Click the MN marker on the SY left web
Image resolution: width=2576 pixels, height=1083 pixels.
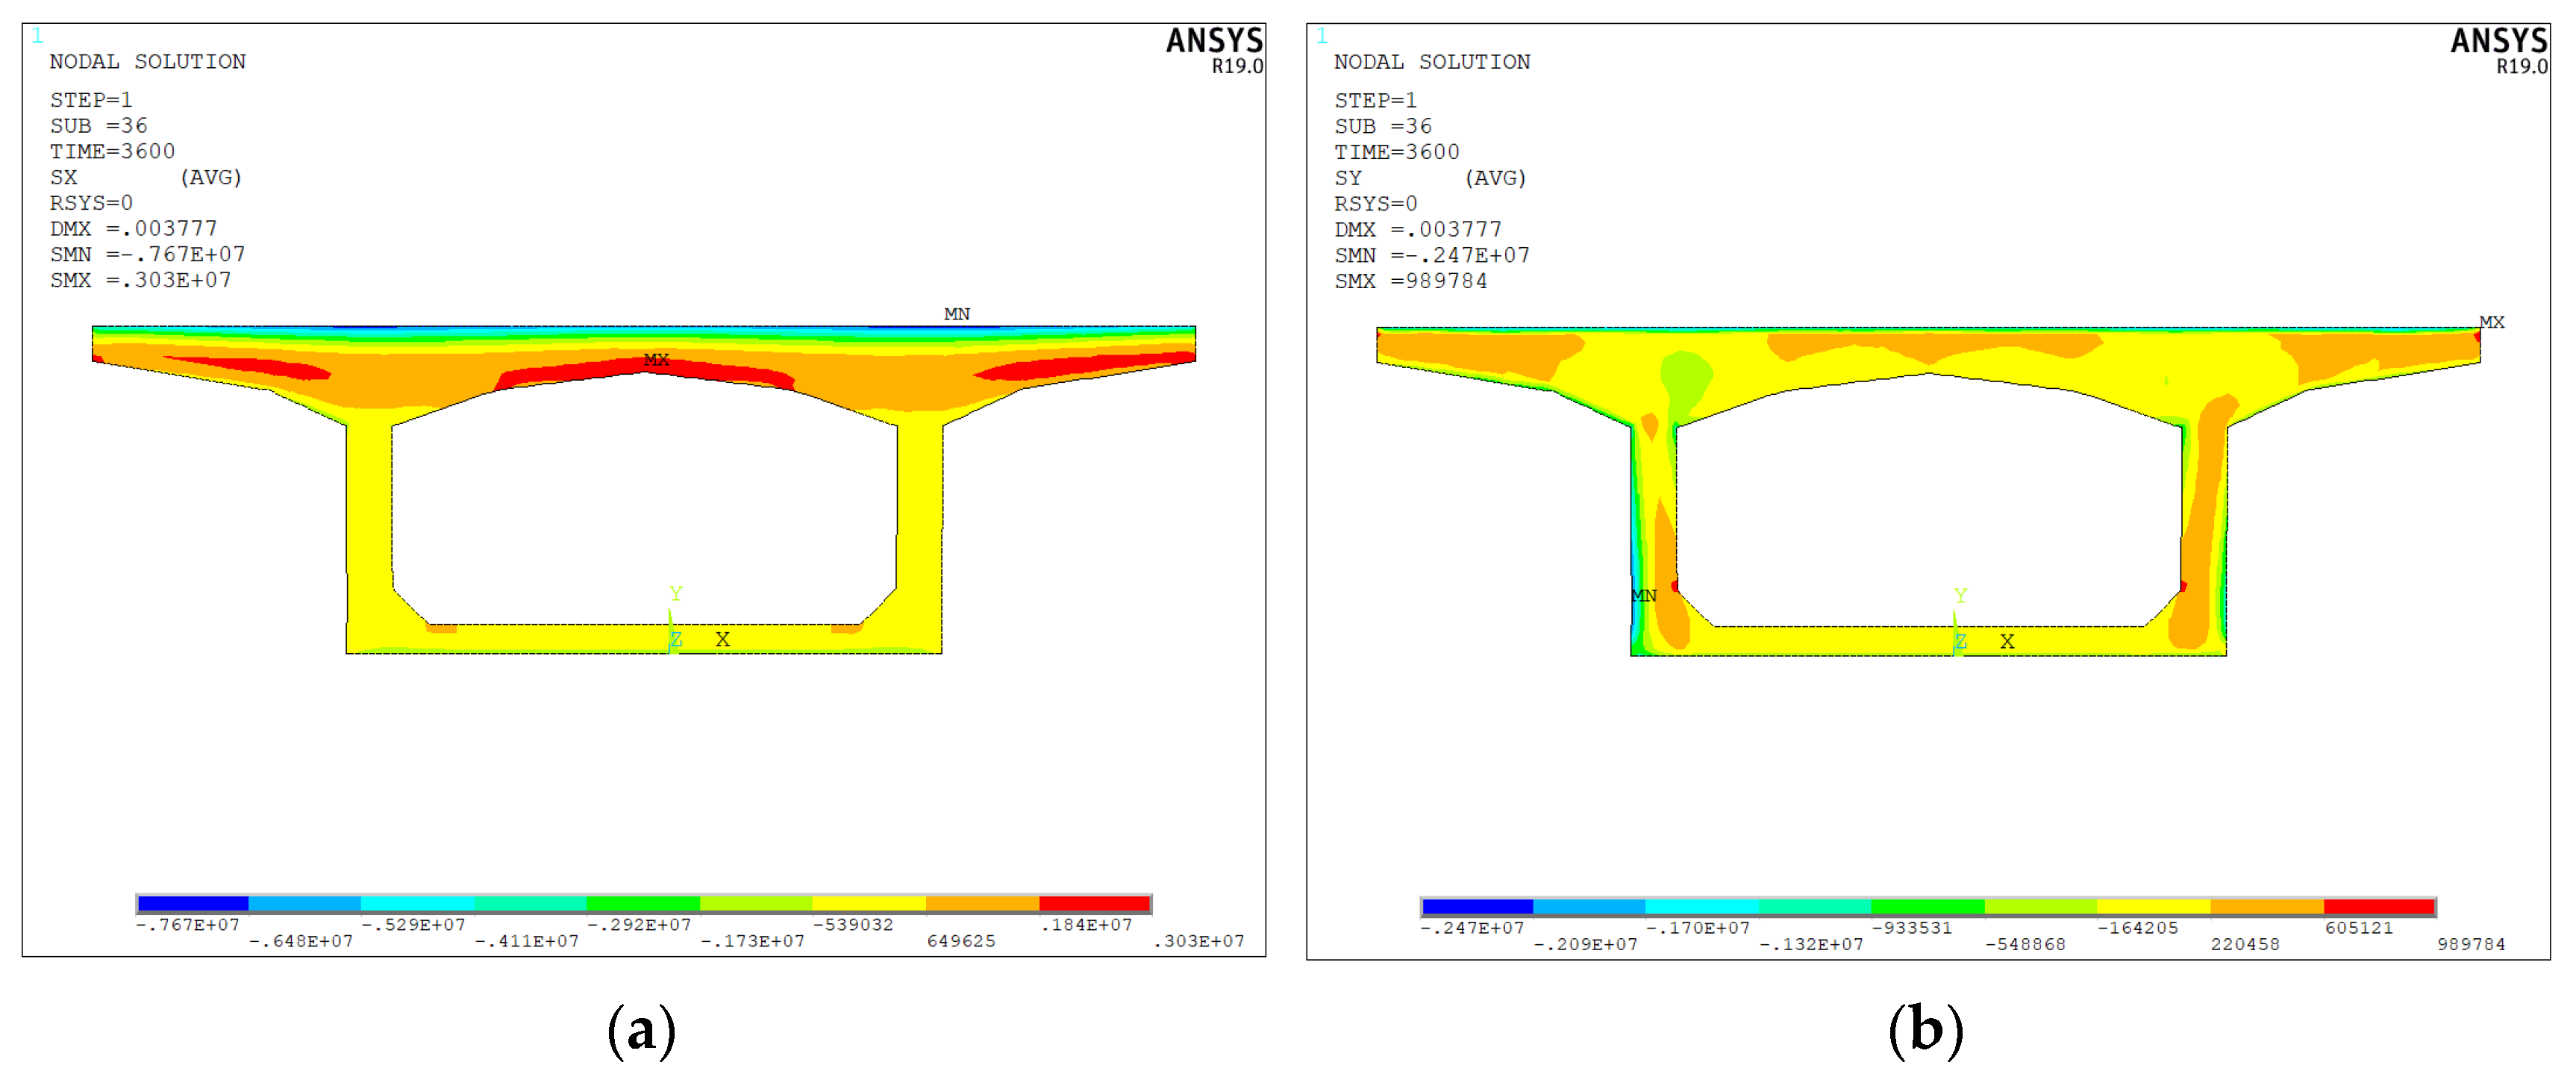1643,596
